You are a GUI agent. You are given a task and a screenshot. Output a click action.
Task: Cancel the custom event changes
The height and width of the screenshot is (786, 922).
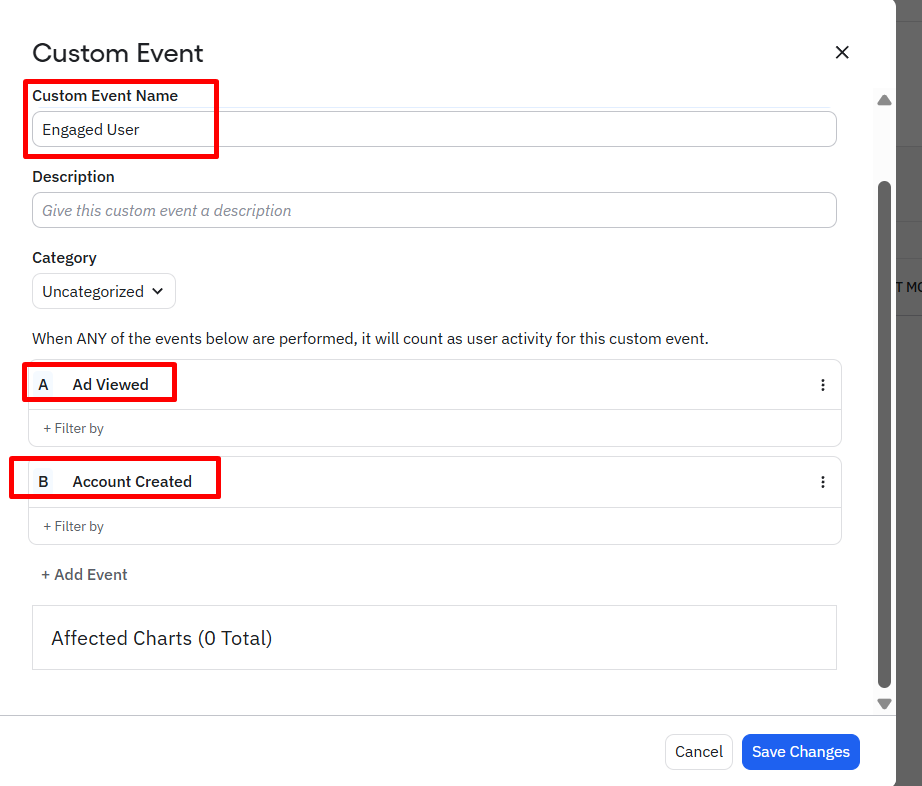698,752
